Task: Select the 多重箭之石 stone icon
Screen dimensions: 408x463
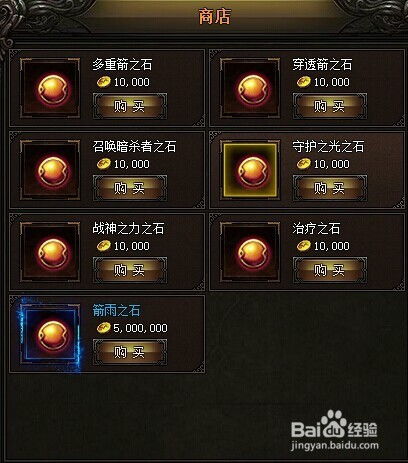Action: click(50, 88)
